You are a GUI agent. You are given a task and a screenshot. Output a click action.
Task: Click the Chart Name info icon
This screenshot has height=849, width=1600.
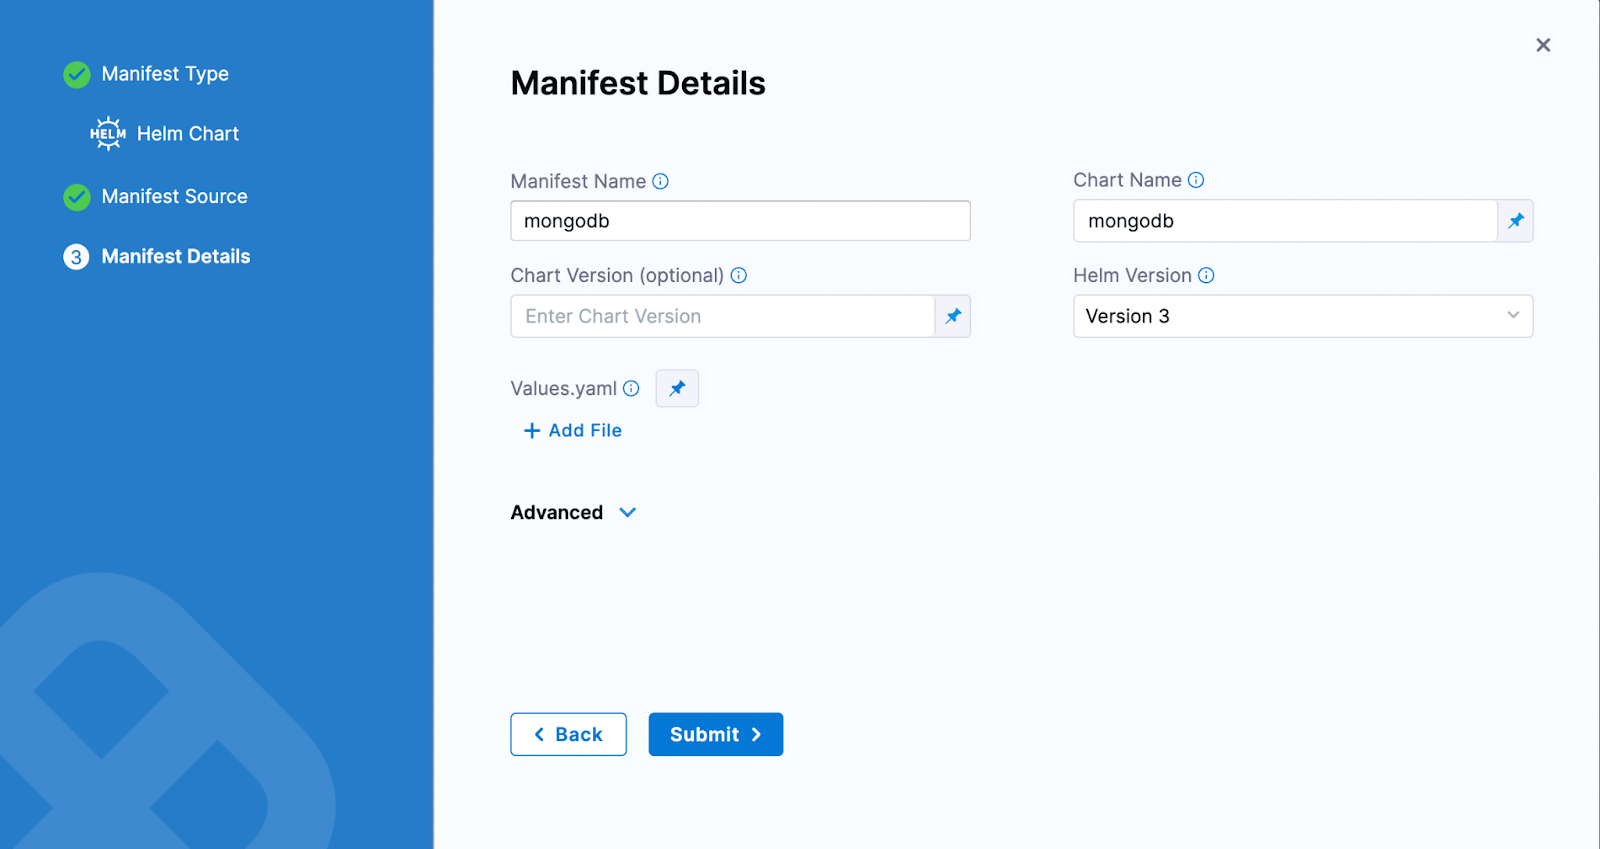pos(1196,180)
